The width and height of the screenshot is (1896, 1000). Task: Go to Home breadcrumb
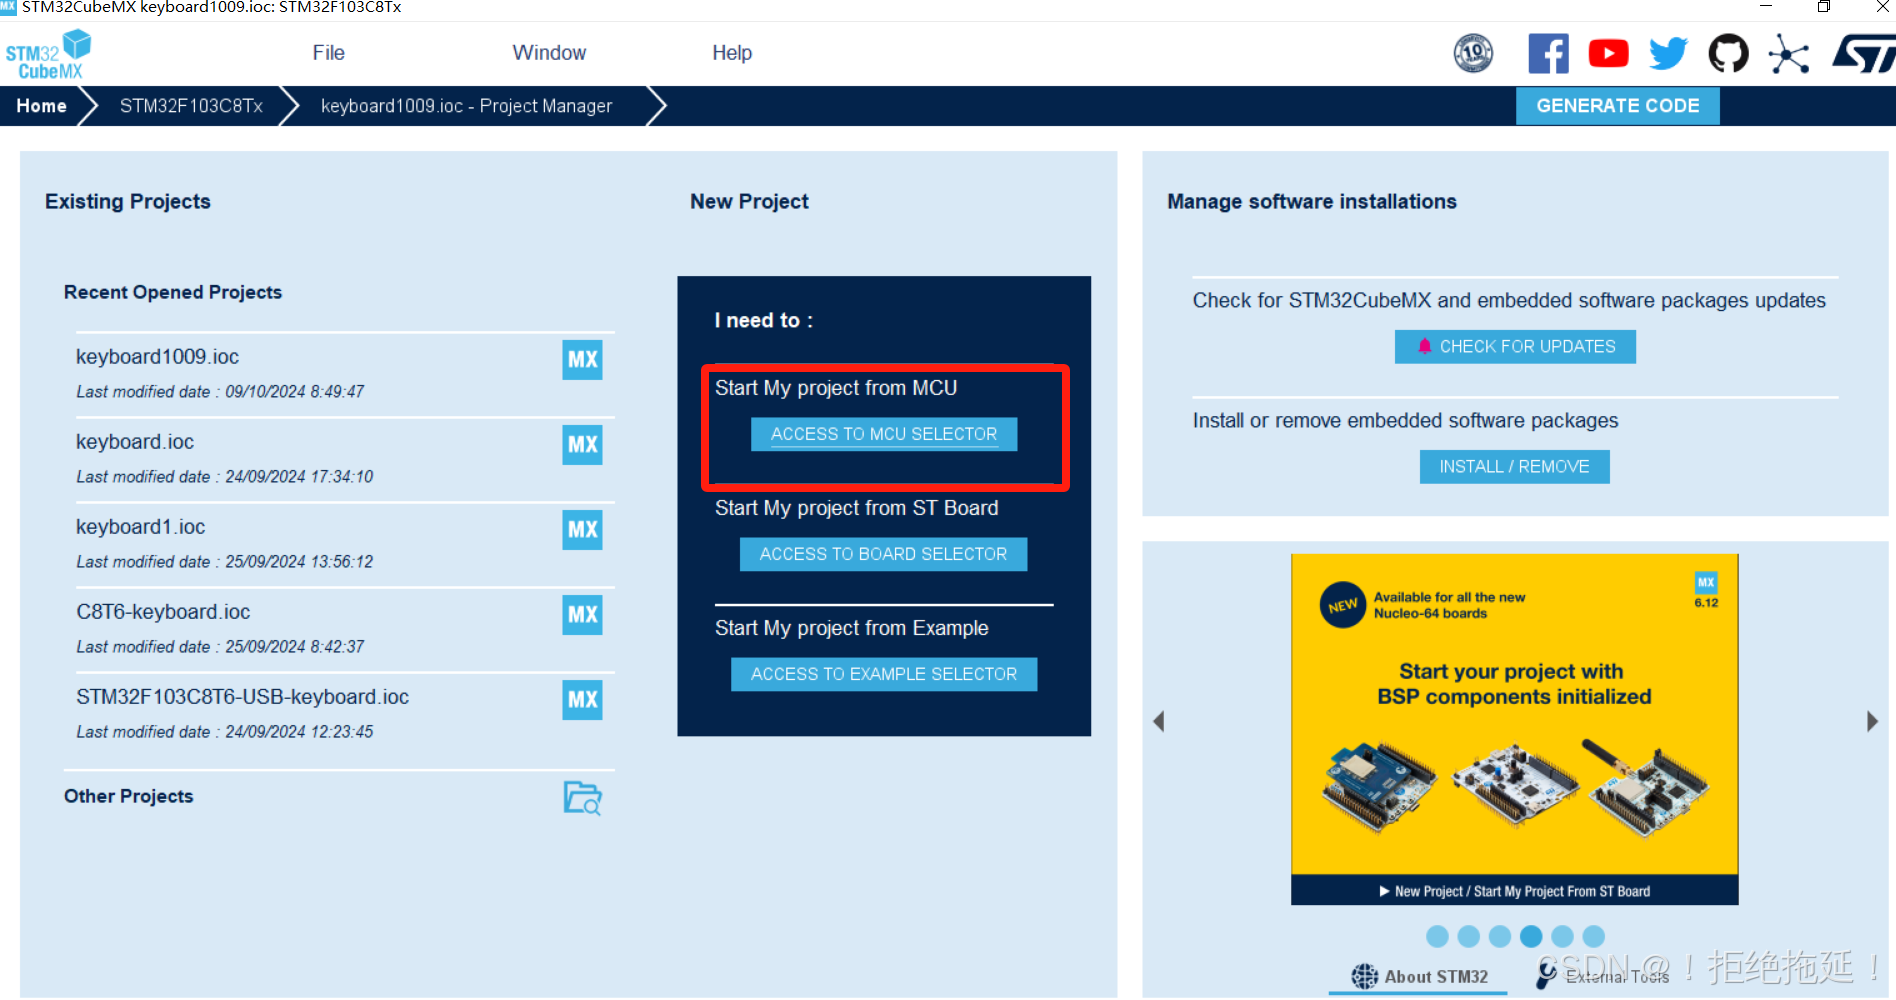42,106
